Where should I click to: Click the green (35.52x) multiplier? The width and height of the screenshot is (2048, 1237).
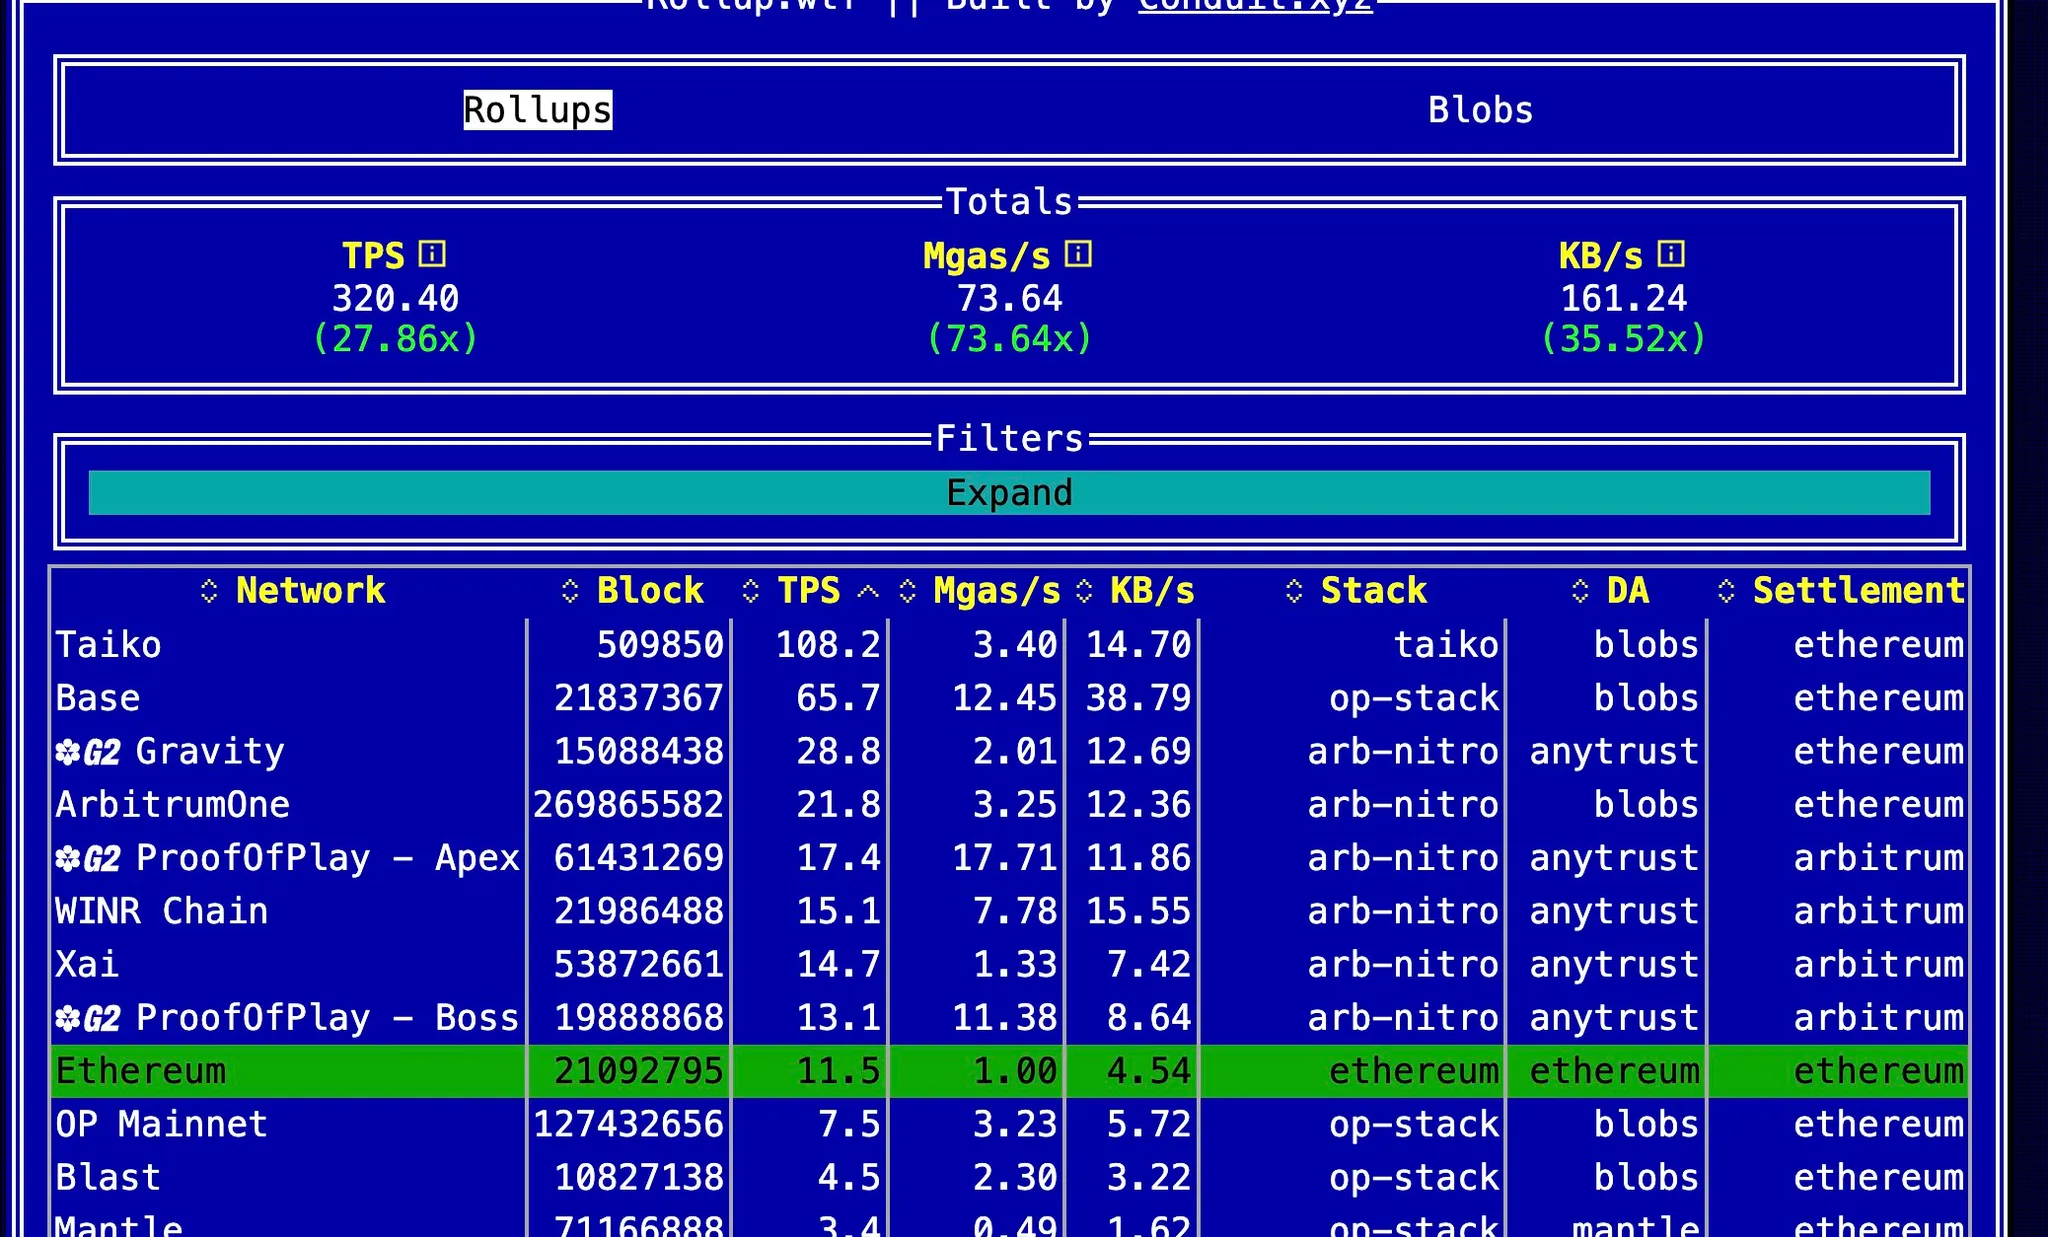click(x=1624, y=339)
